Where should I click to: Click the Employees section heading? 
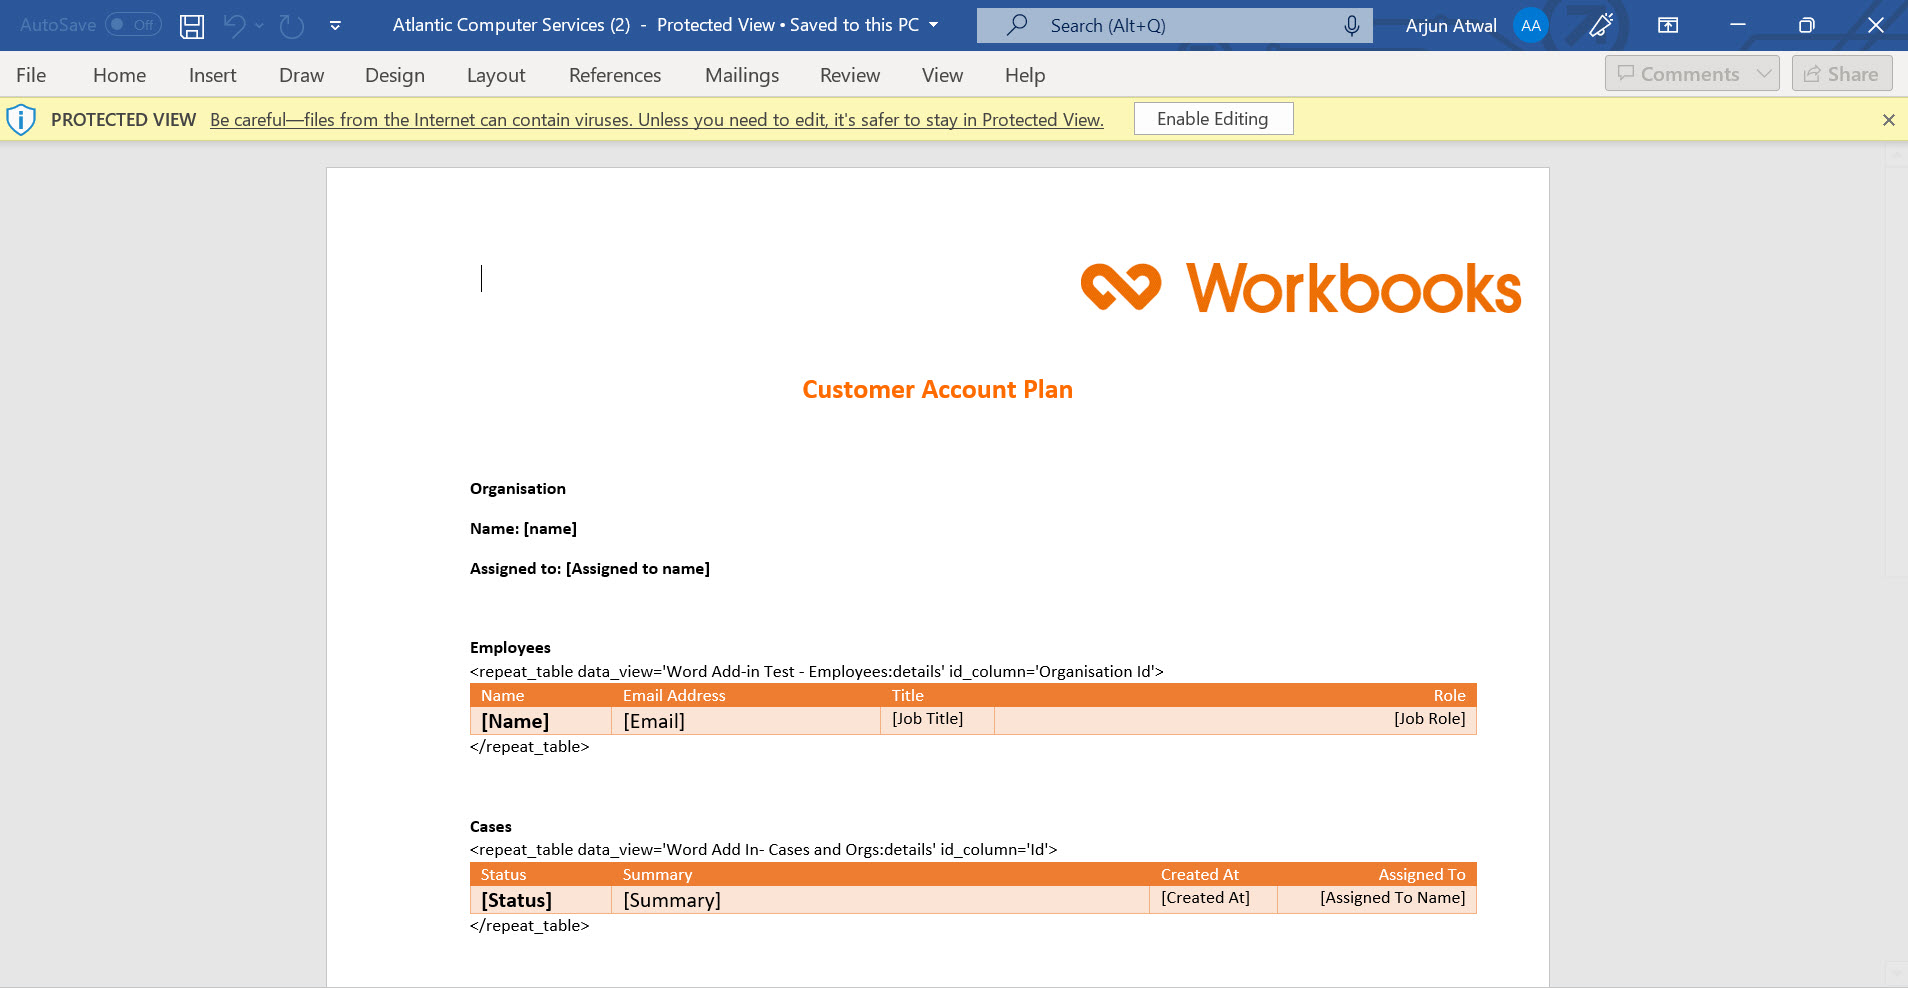[510, 648]
